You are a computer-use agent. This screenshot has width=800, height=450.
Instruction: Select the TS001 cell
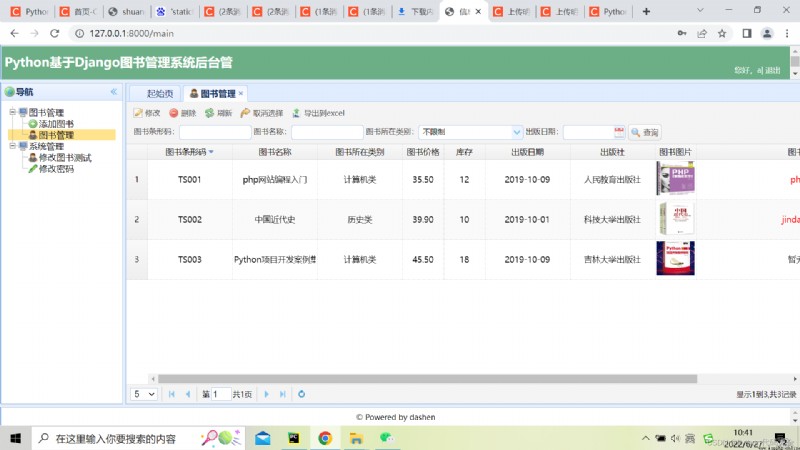click(189, 180)
